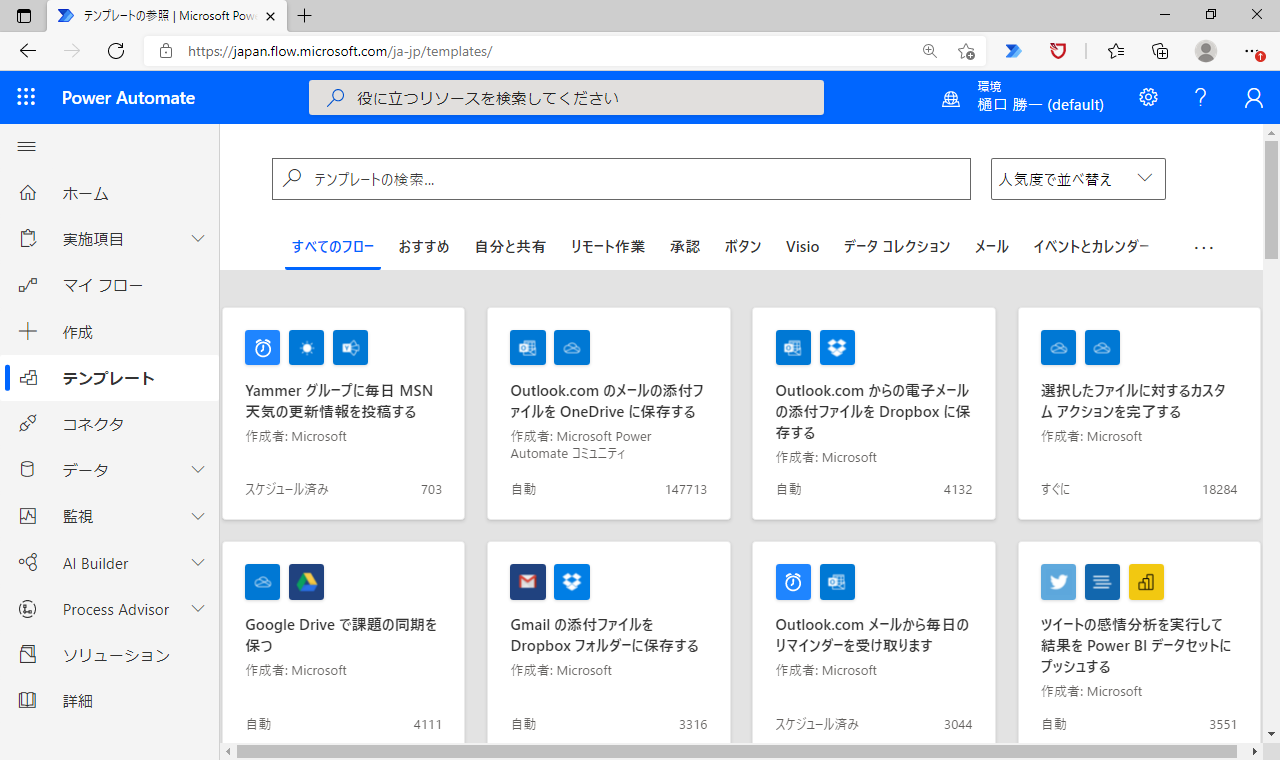Open Gmail to Dropbox folder template
Image resolution: width=1280 pixels, height=760 pixels.
[x=609, y=642]
